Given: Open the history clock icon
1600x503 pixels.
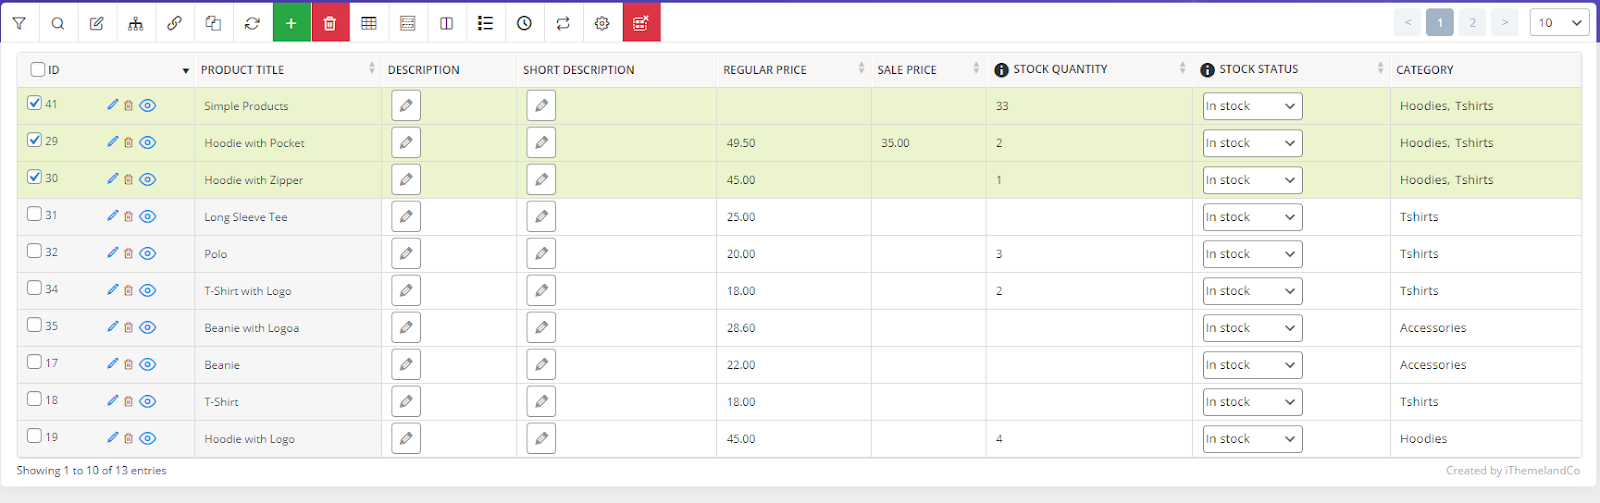Looking at the screenshot, I should tap(524, 23).
